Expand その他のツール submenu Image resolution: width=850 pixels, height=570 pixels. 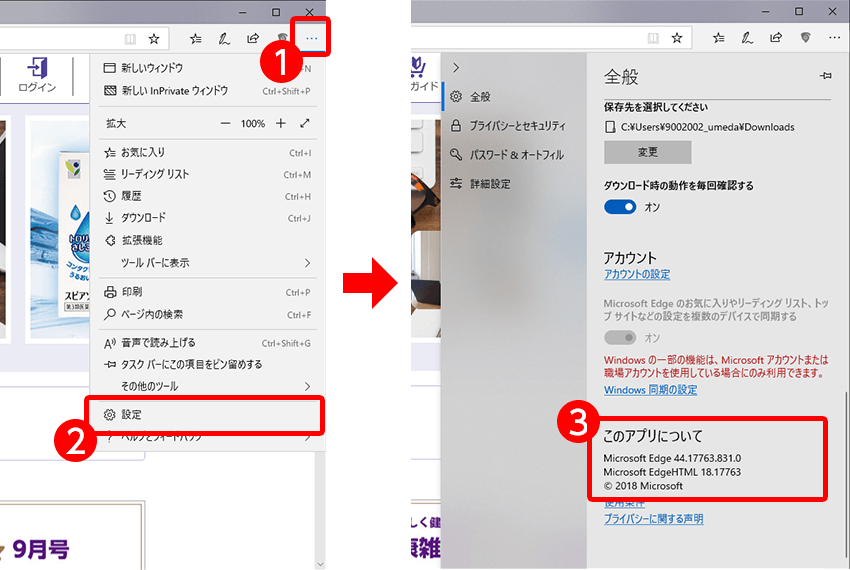click(x=207, y=386)
